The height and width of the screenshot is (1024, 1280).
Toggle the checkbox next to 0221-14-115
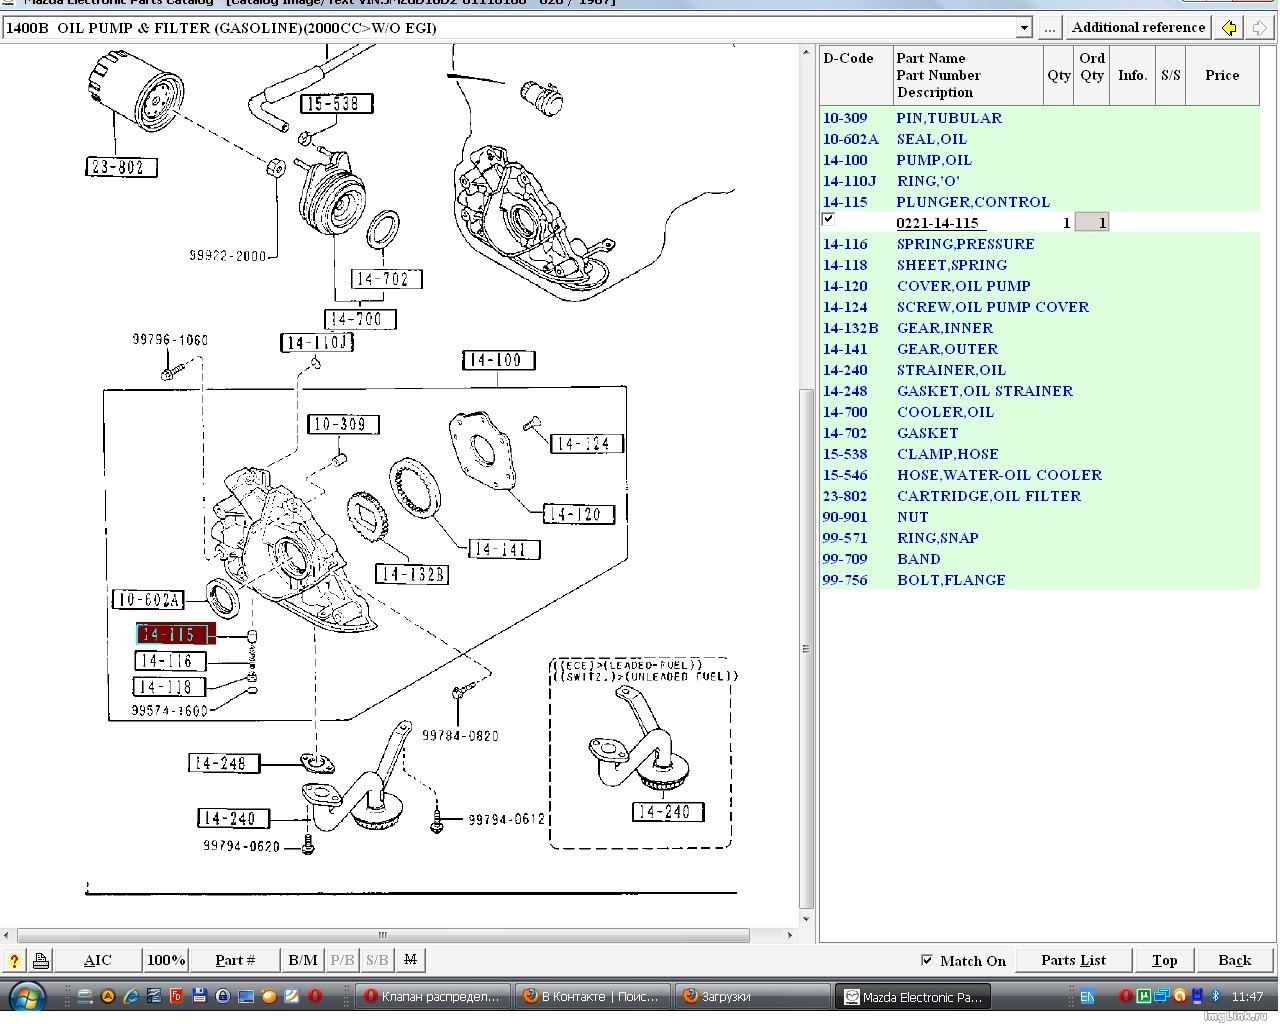(828, 219)
